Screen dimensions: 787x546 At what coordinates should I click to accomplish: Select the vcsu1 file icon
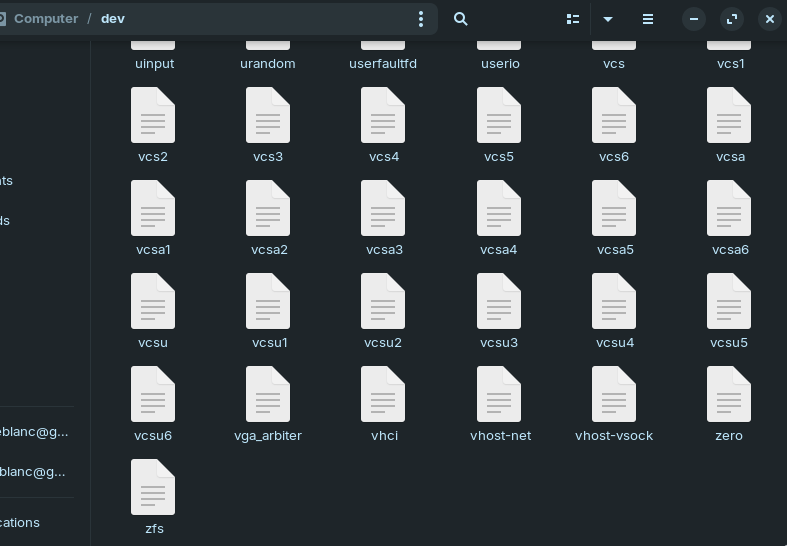[268, 301]
